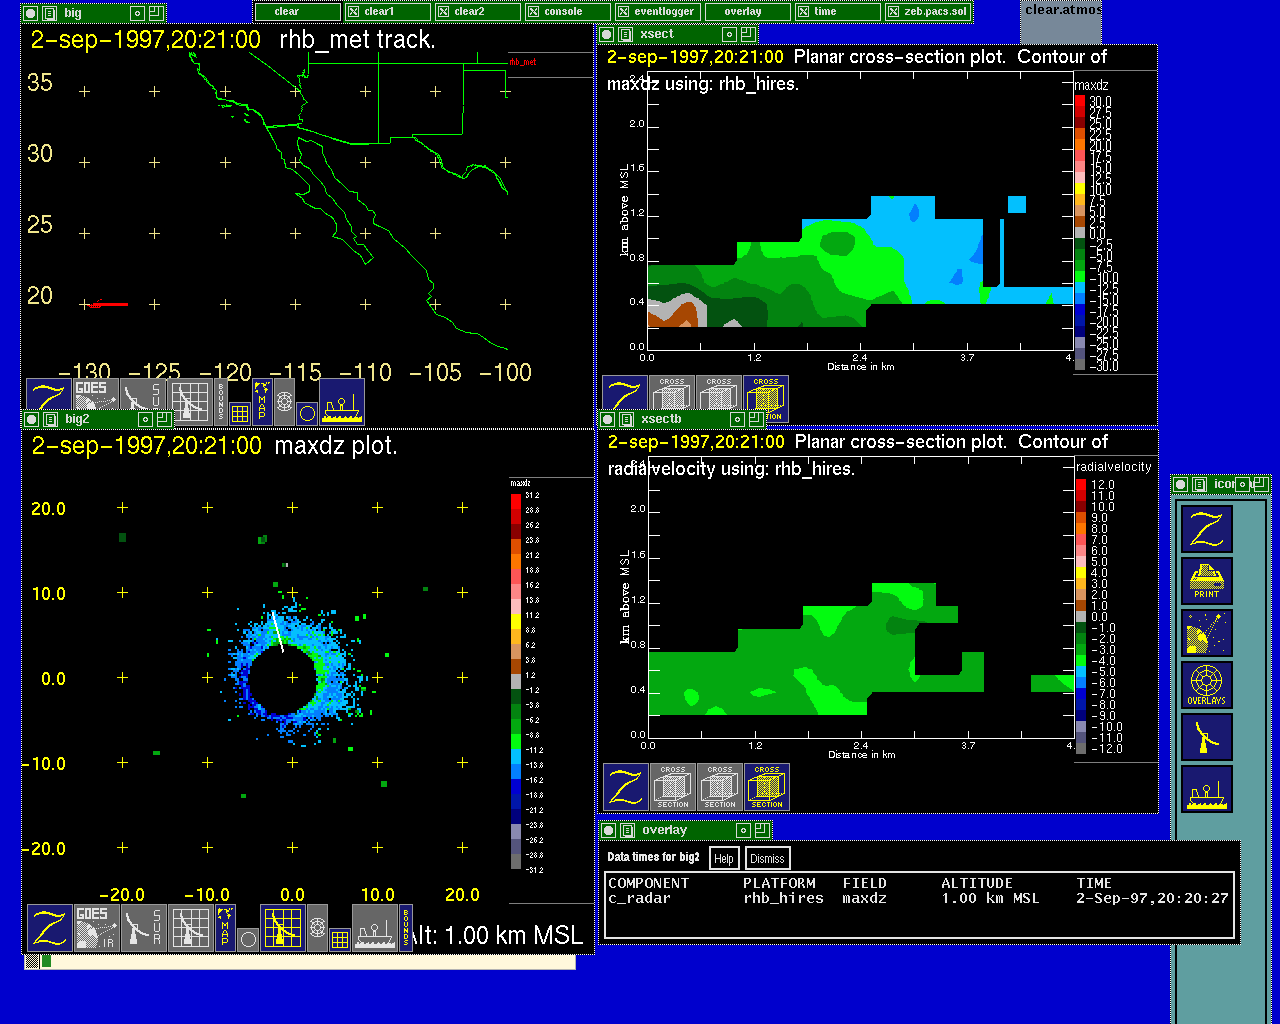Open Overlays from the right icon panel
This screenshot has height=1024, width=1280.
coord(1206,685)
